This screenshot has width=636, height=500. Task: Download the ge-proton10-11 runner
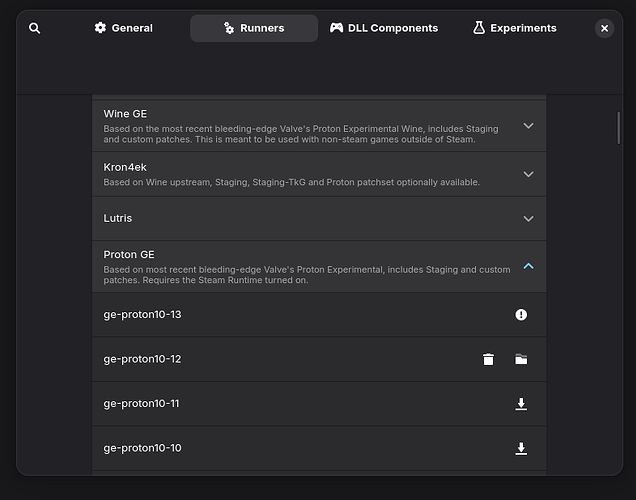click(x=521, y=404)
